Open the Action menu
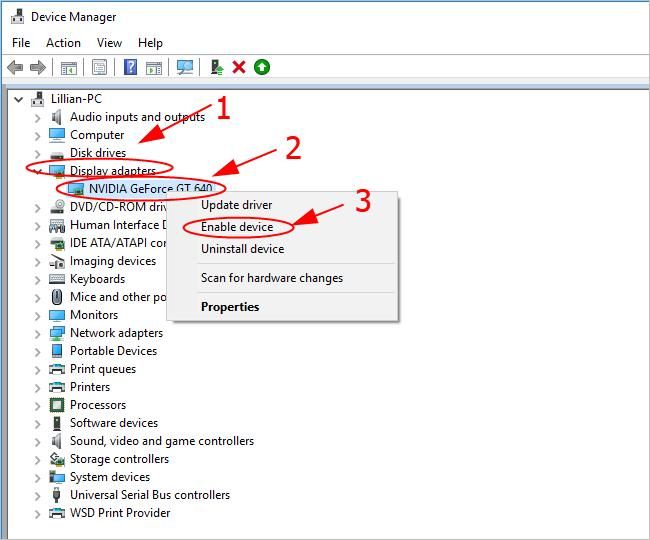Viewport: 650px width, 540px height. tap(63, 43)
